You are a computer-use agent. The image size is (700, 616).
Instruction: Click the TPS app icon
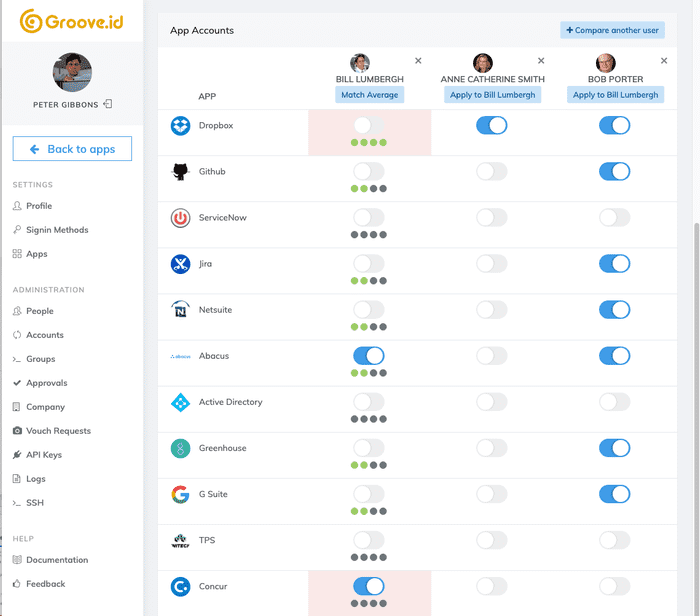click(x=180, y=541)
